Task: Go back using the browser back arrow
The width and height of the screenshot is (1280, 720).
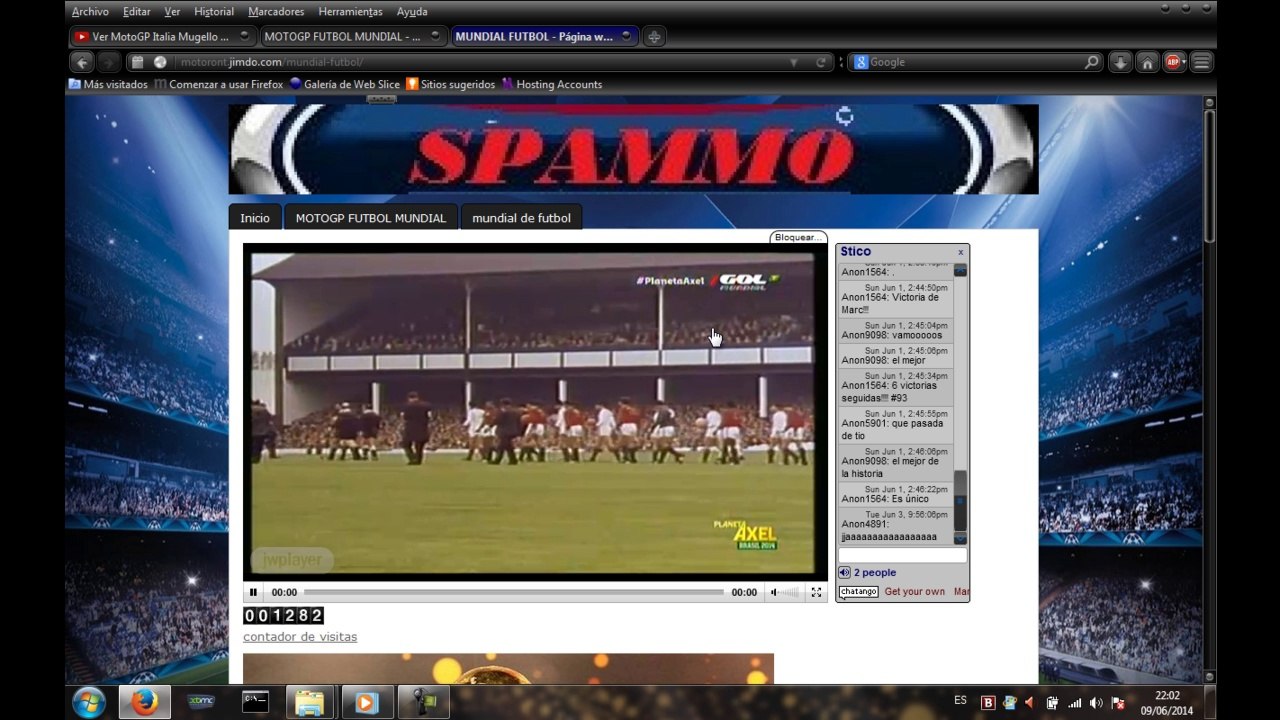Action: (x=83, y=62)
